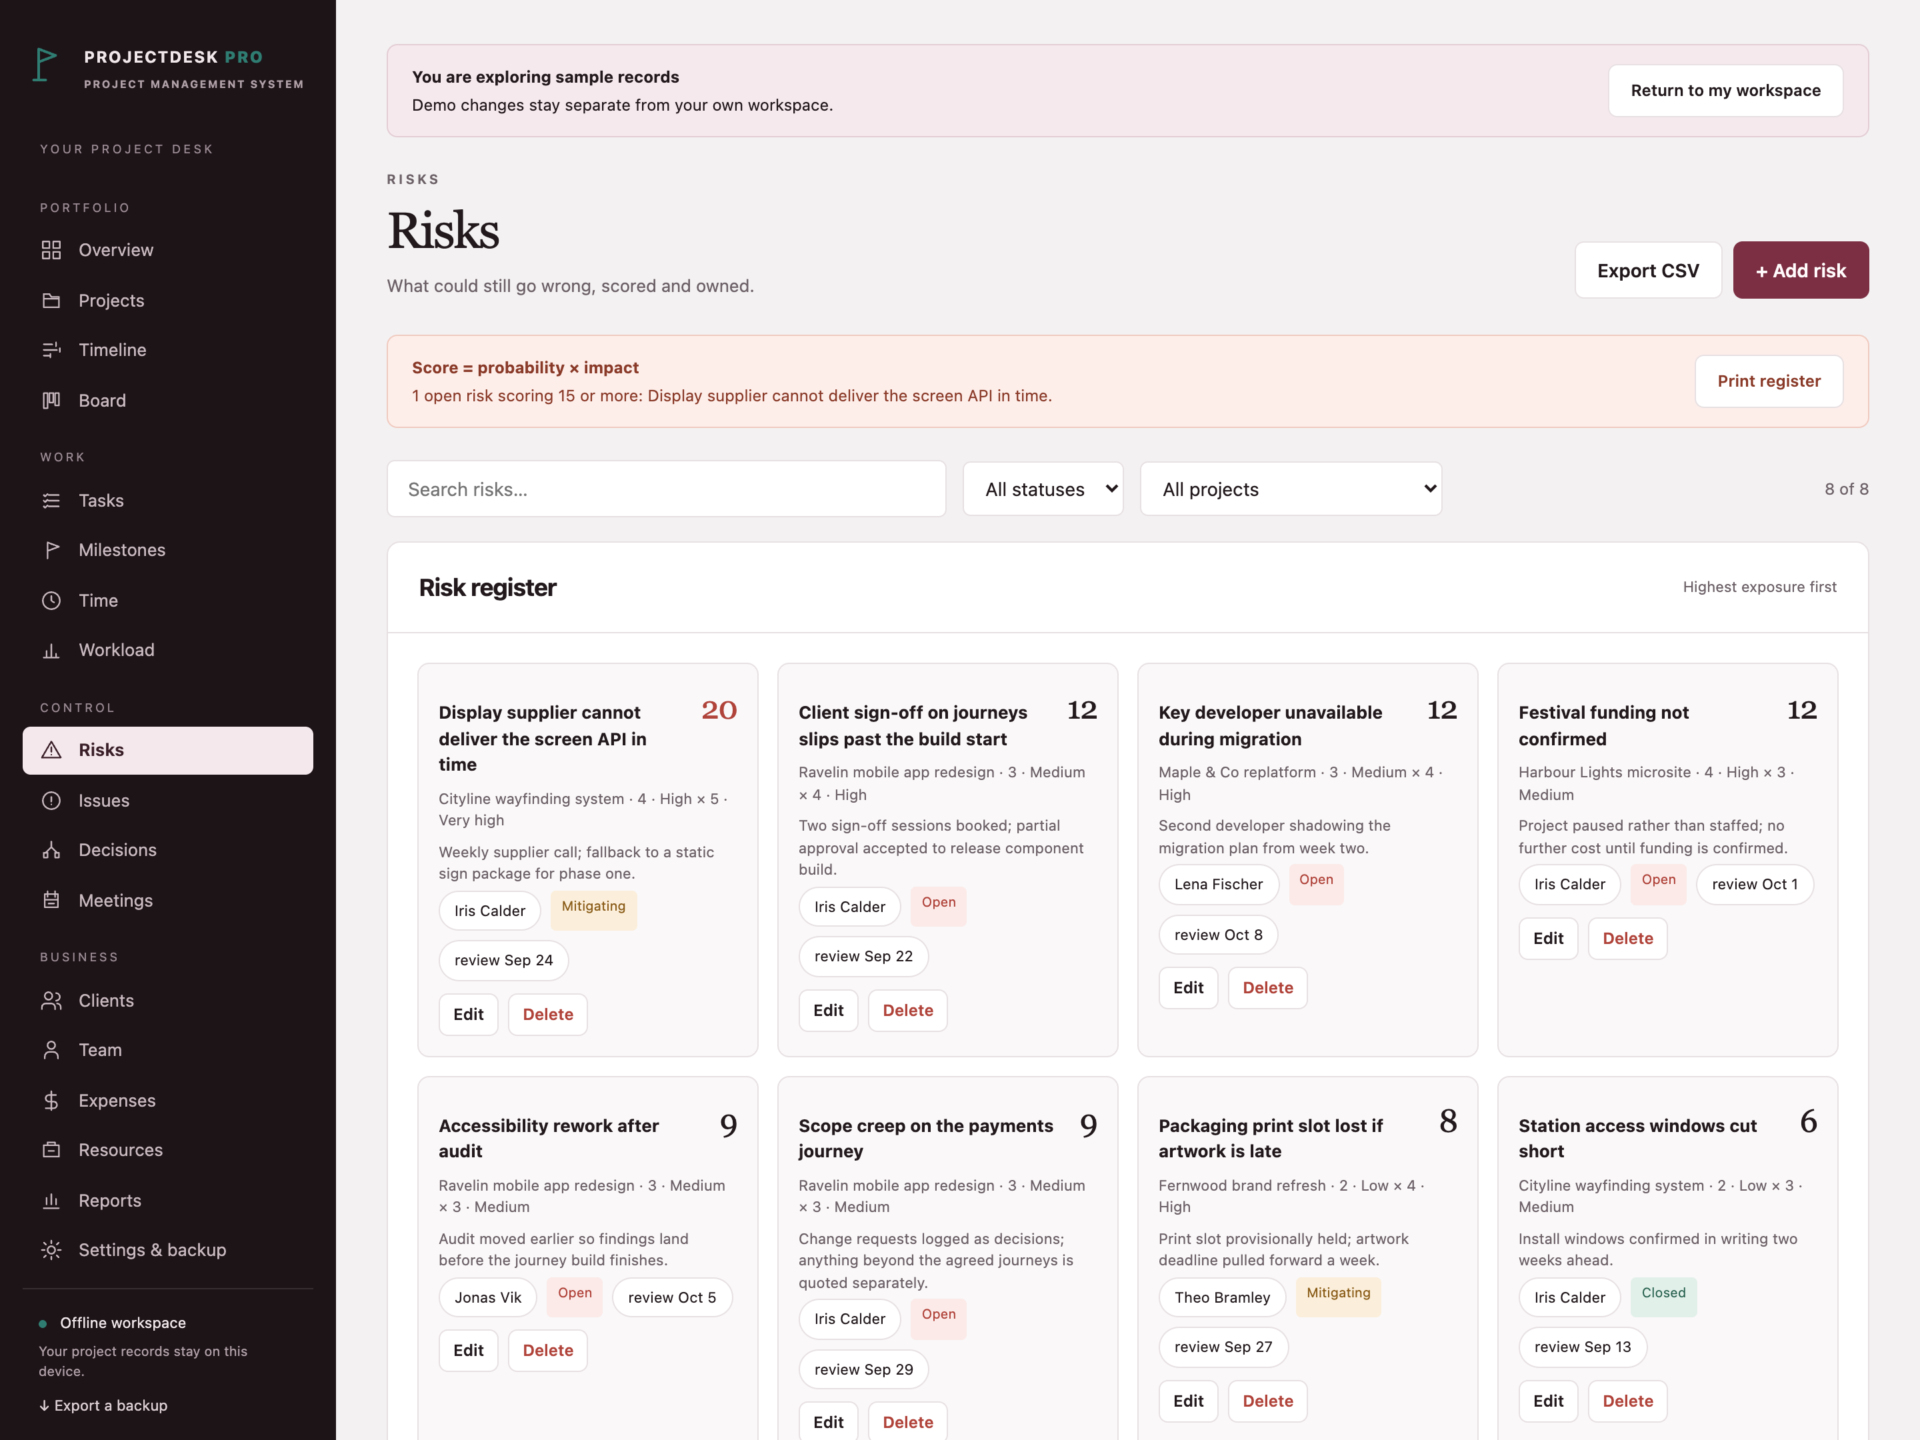
Task: Open the Clients people icon
Action: (51, 1000)
